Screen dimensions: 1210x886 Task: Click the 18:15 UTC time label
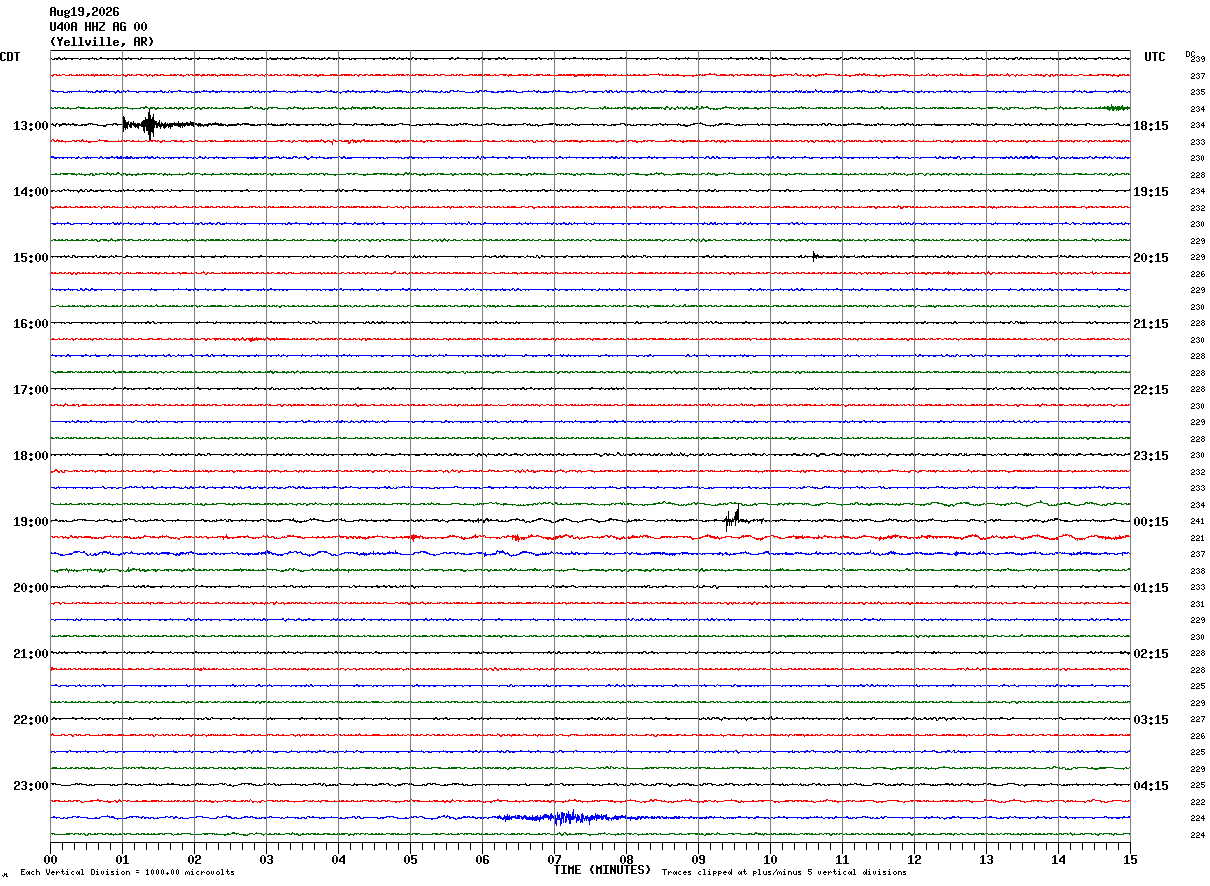coord(1151,126)
